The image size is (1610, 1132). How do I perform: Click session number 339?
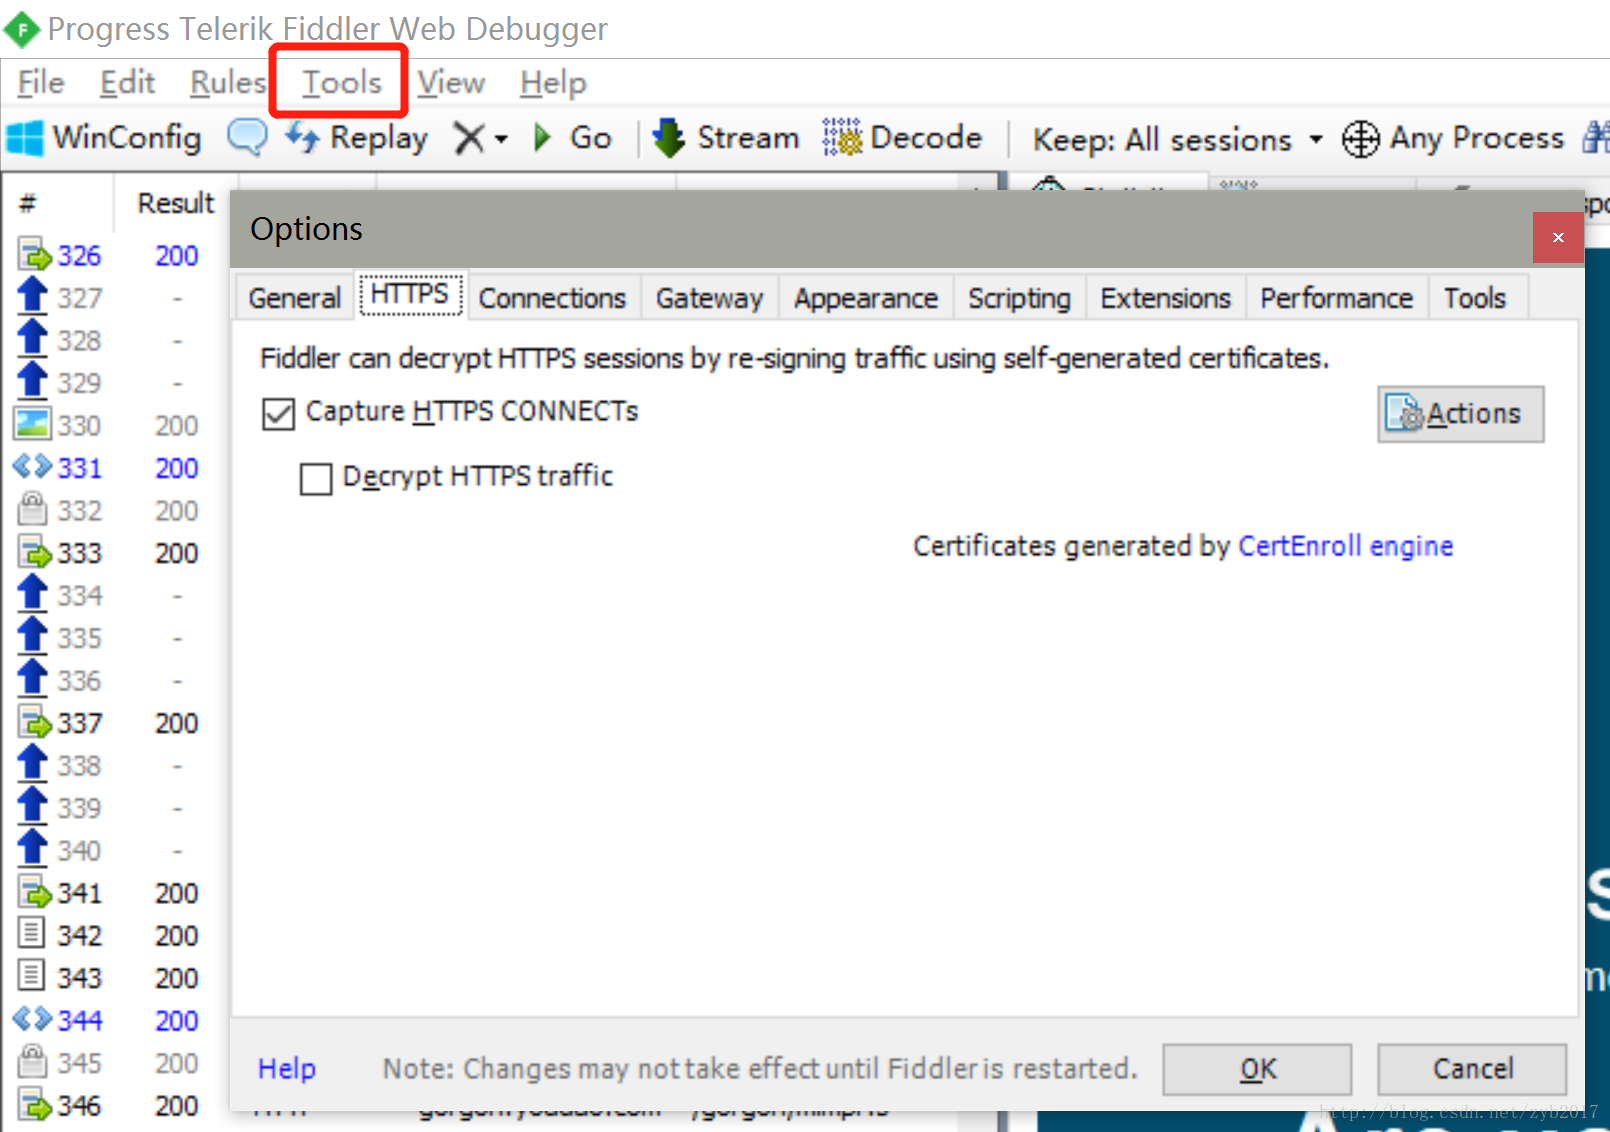pos(79,807)
